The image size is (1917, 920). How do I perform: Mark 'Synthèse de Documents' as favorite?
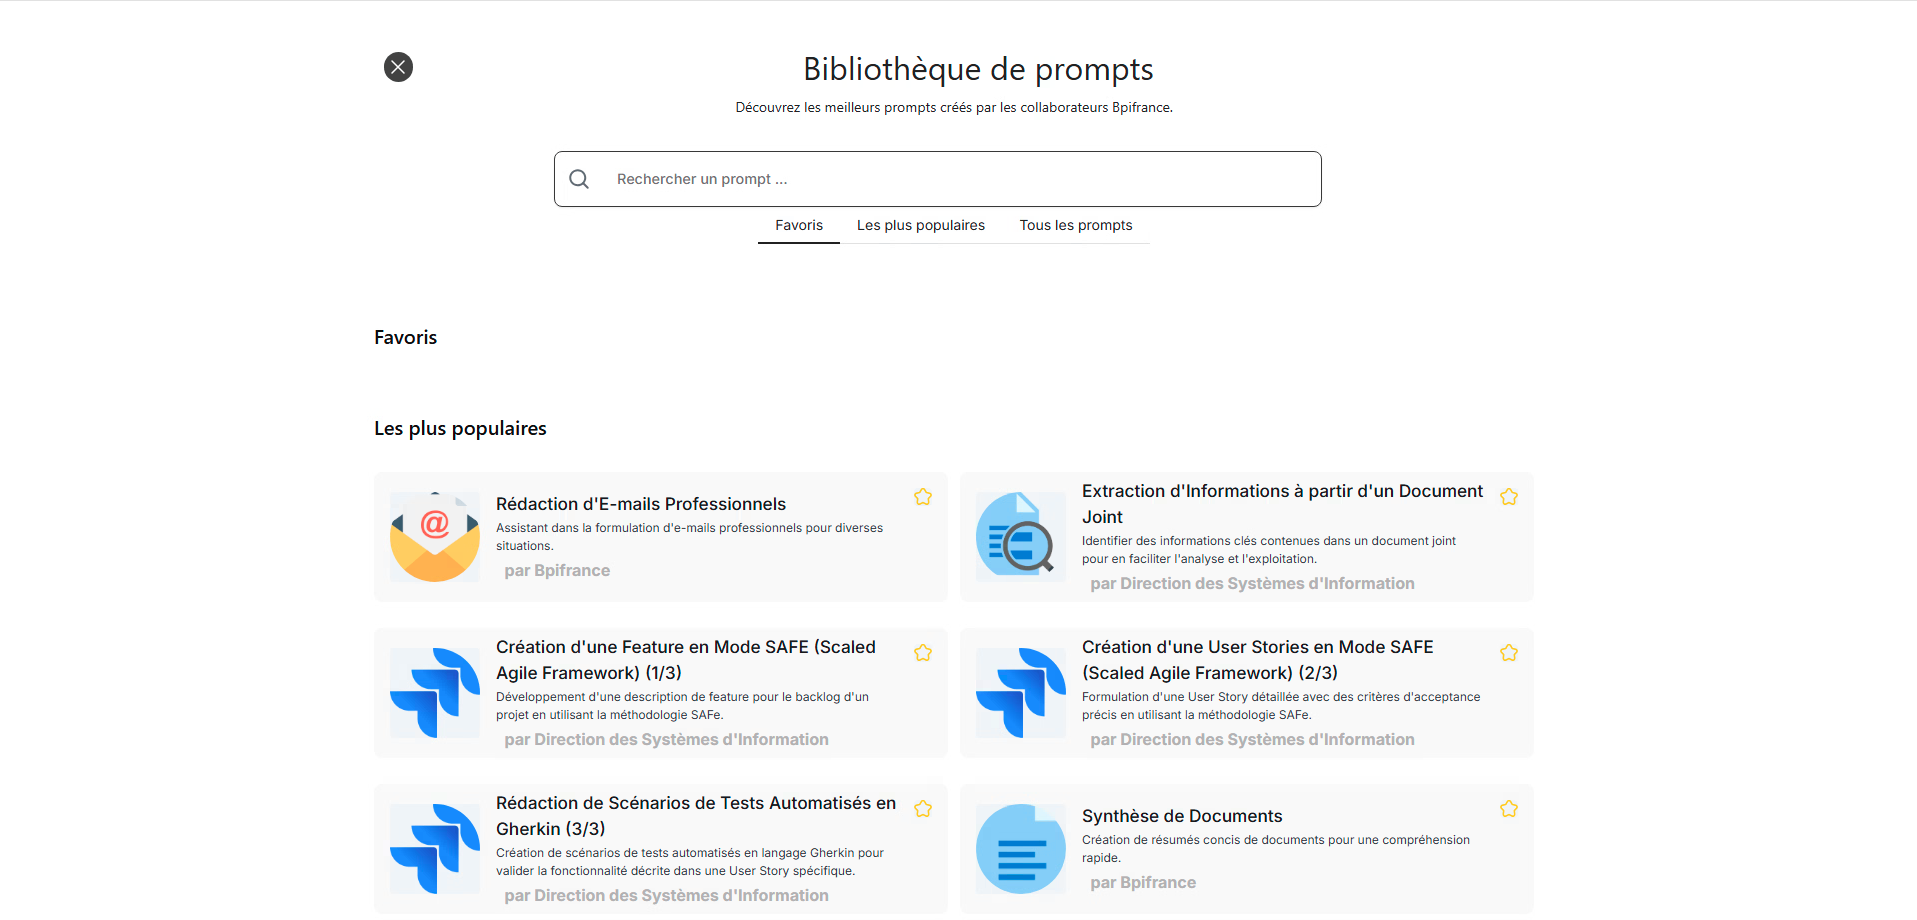1509,809
